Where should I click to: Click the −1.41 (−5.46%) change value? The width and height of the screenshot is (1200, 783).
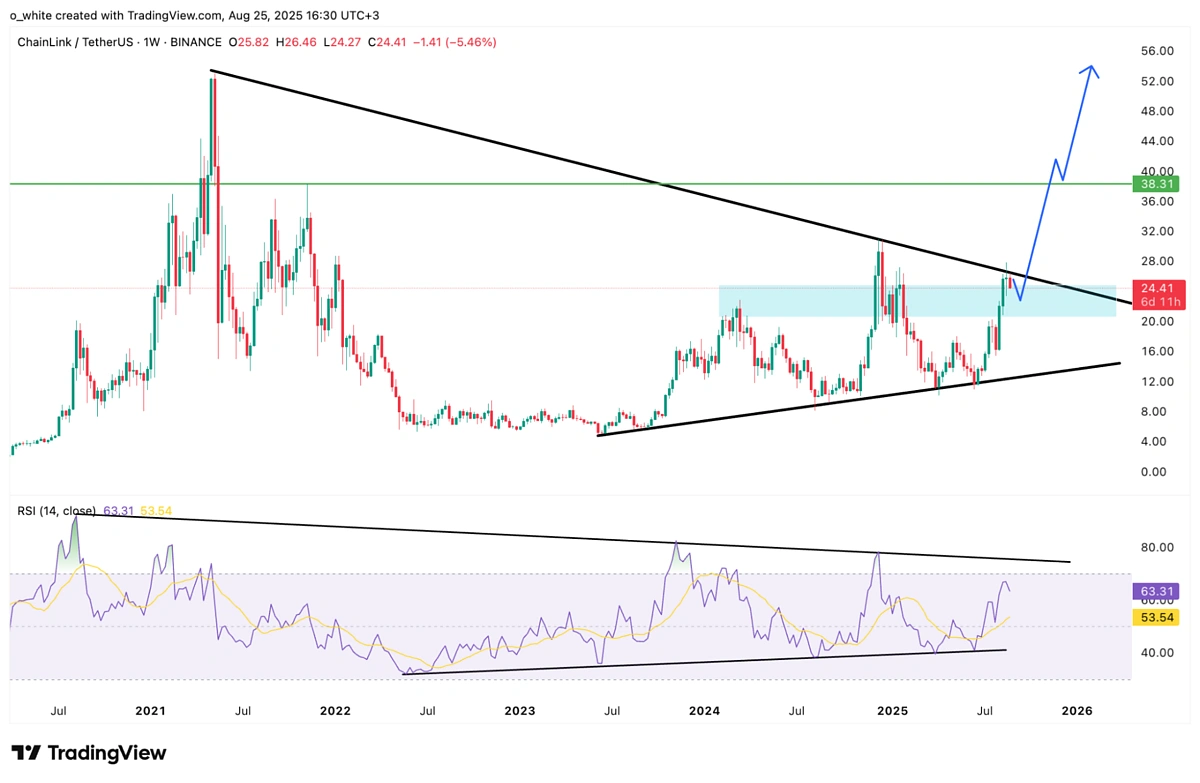[456, 42]
